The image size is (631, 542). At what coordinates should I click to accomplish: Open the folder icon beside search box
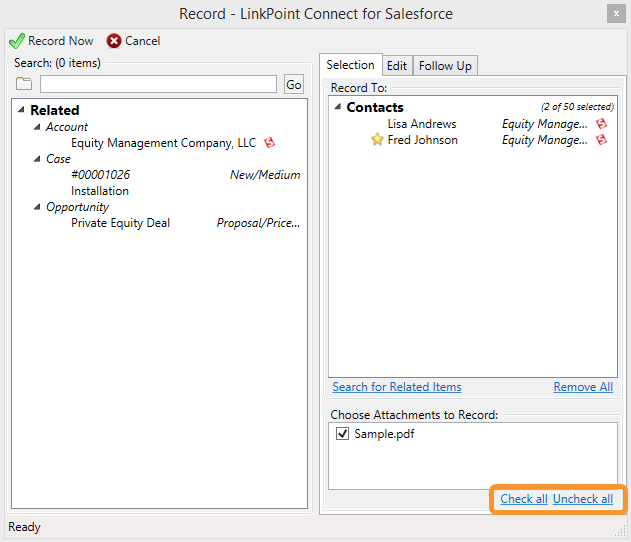tap(24, 84)
